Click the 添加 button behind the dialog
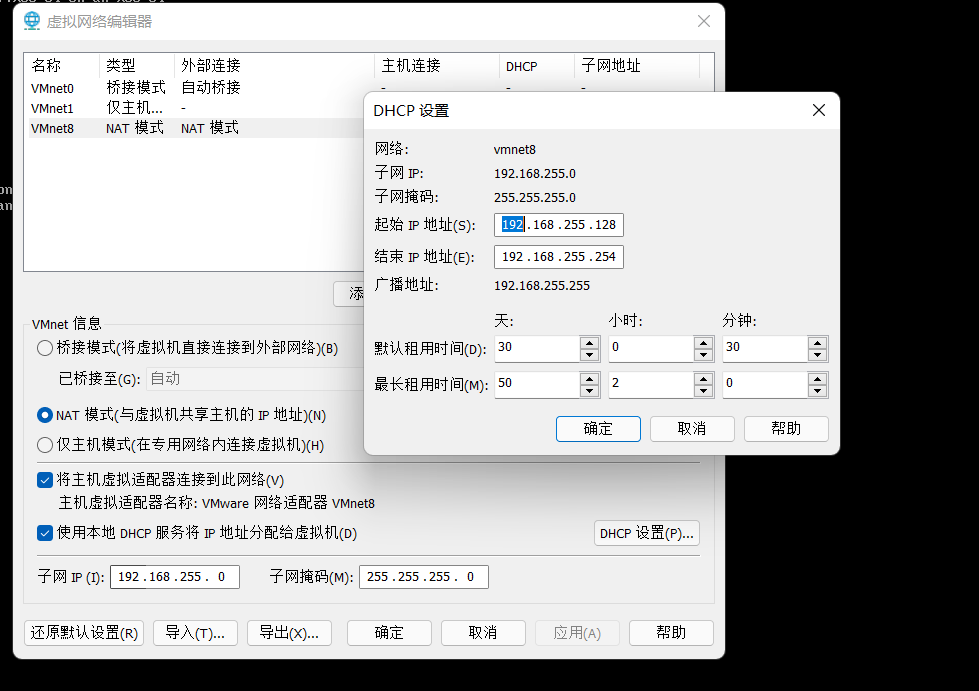Screen dimensions: 979x691 click(350, 294)
